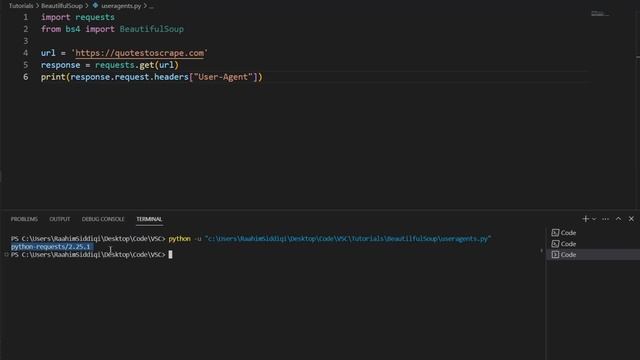Click the Python file icon in breadcrumb
Screen dimensions: 640x360
96,6
